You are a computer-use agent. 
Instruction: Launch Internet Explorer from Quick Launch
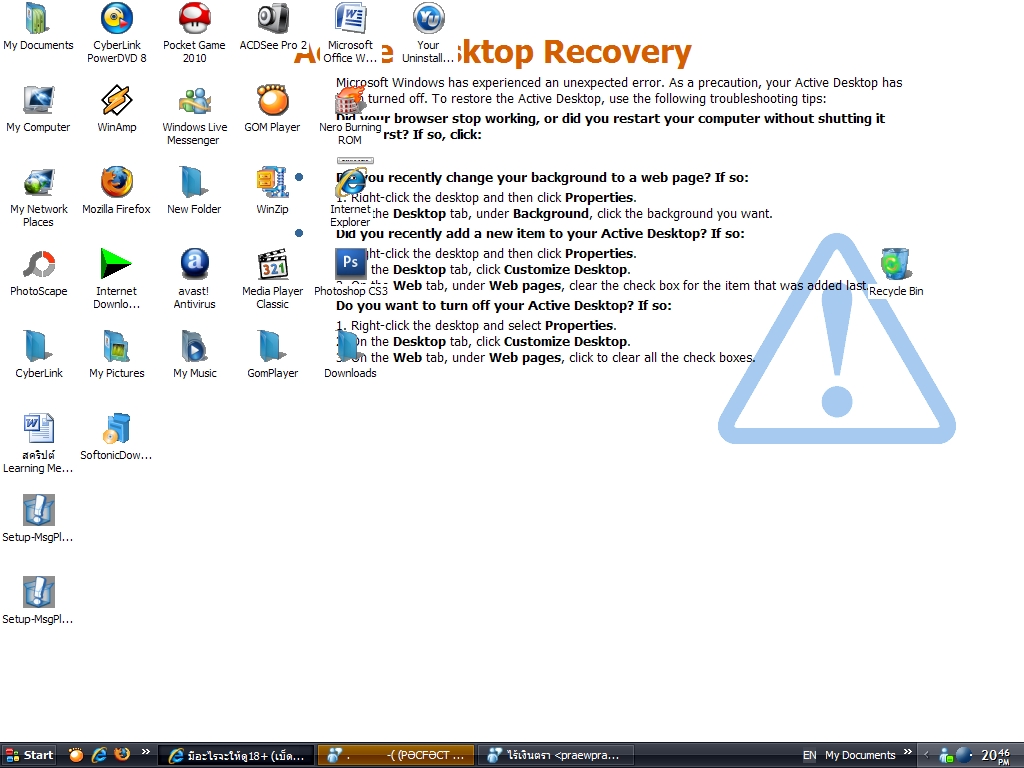point(99,755)
